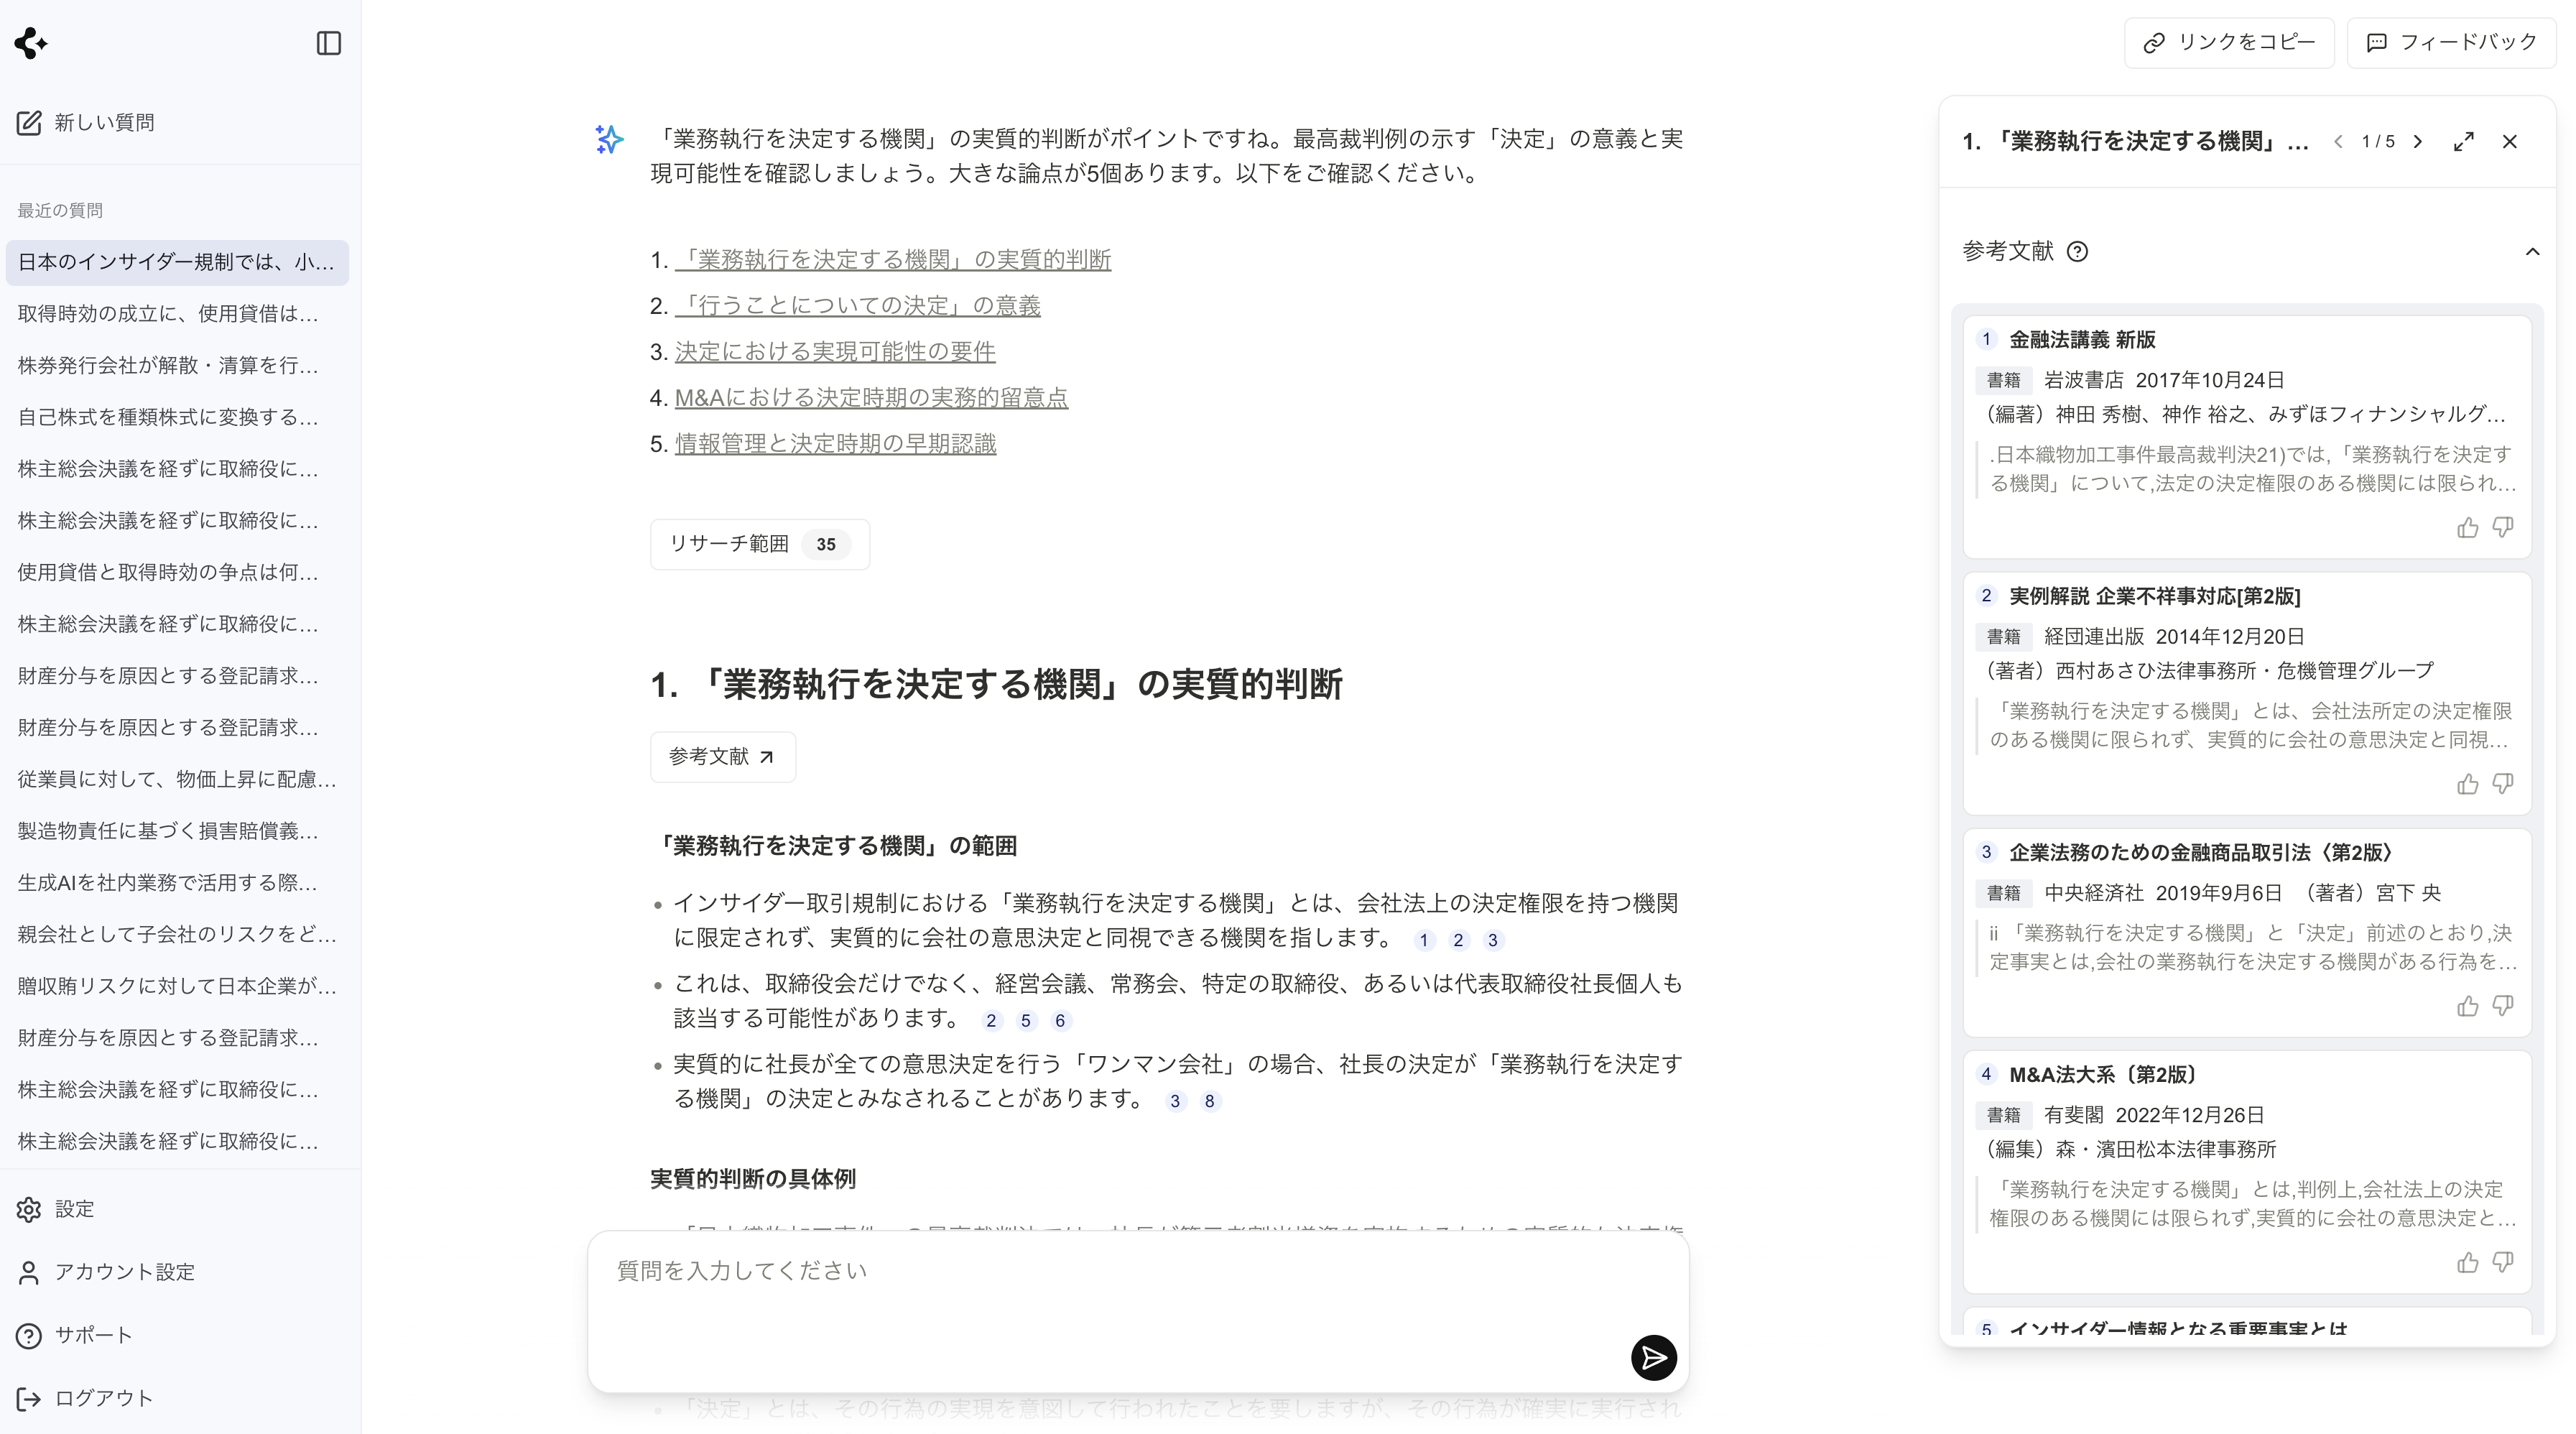Click citation 1 in first bullet
This screenshot has height=1434, width=2576.
pos(1424,940)
